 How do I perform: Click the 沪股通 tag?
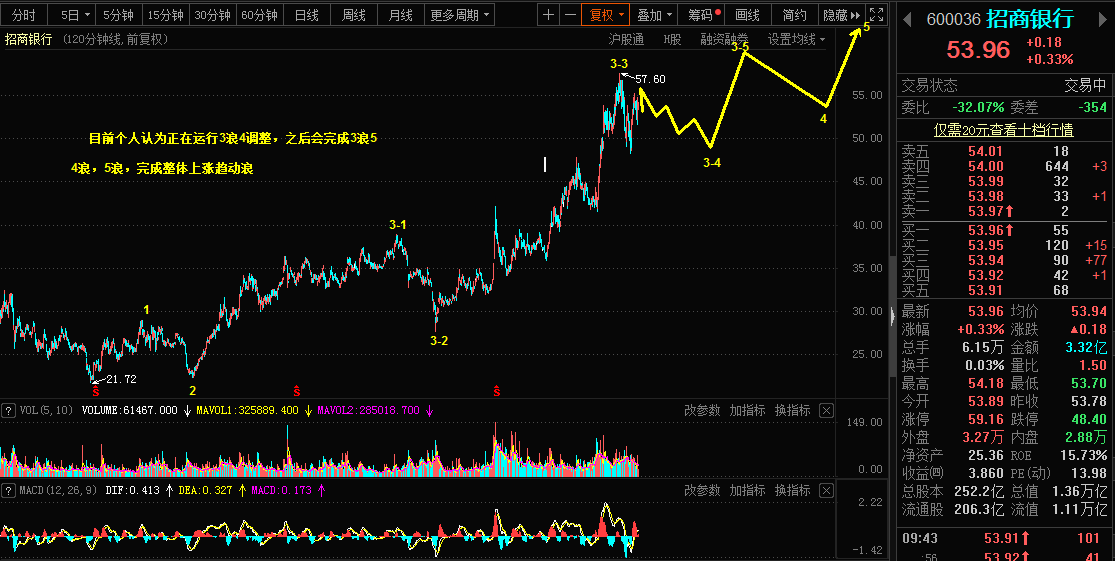click(626, 40)
